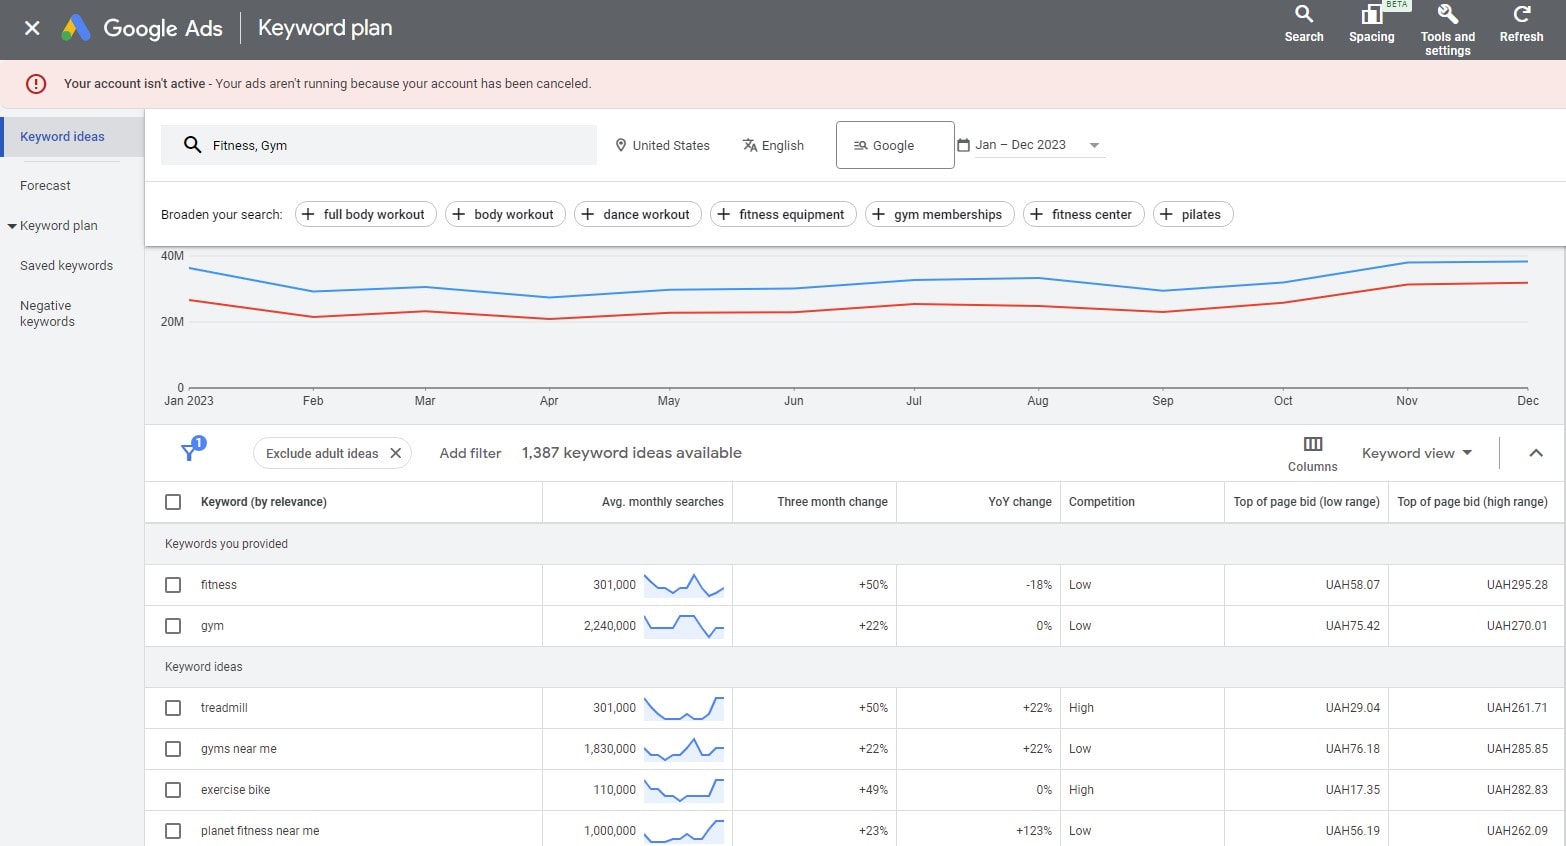Open the Spacing beta option
1566x846 pixels.
tap(1371, 24)
